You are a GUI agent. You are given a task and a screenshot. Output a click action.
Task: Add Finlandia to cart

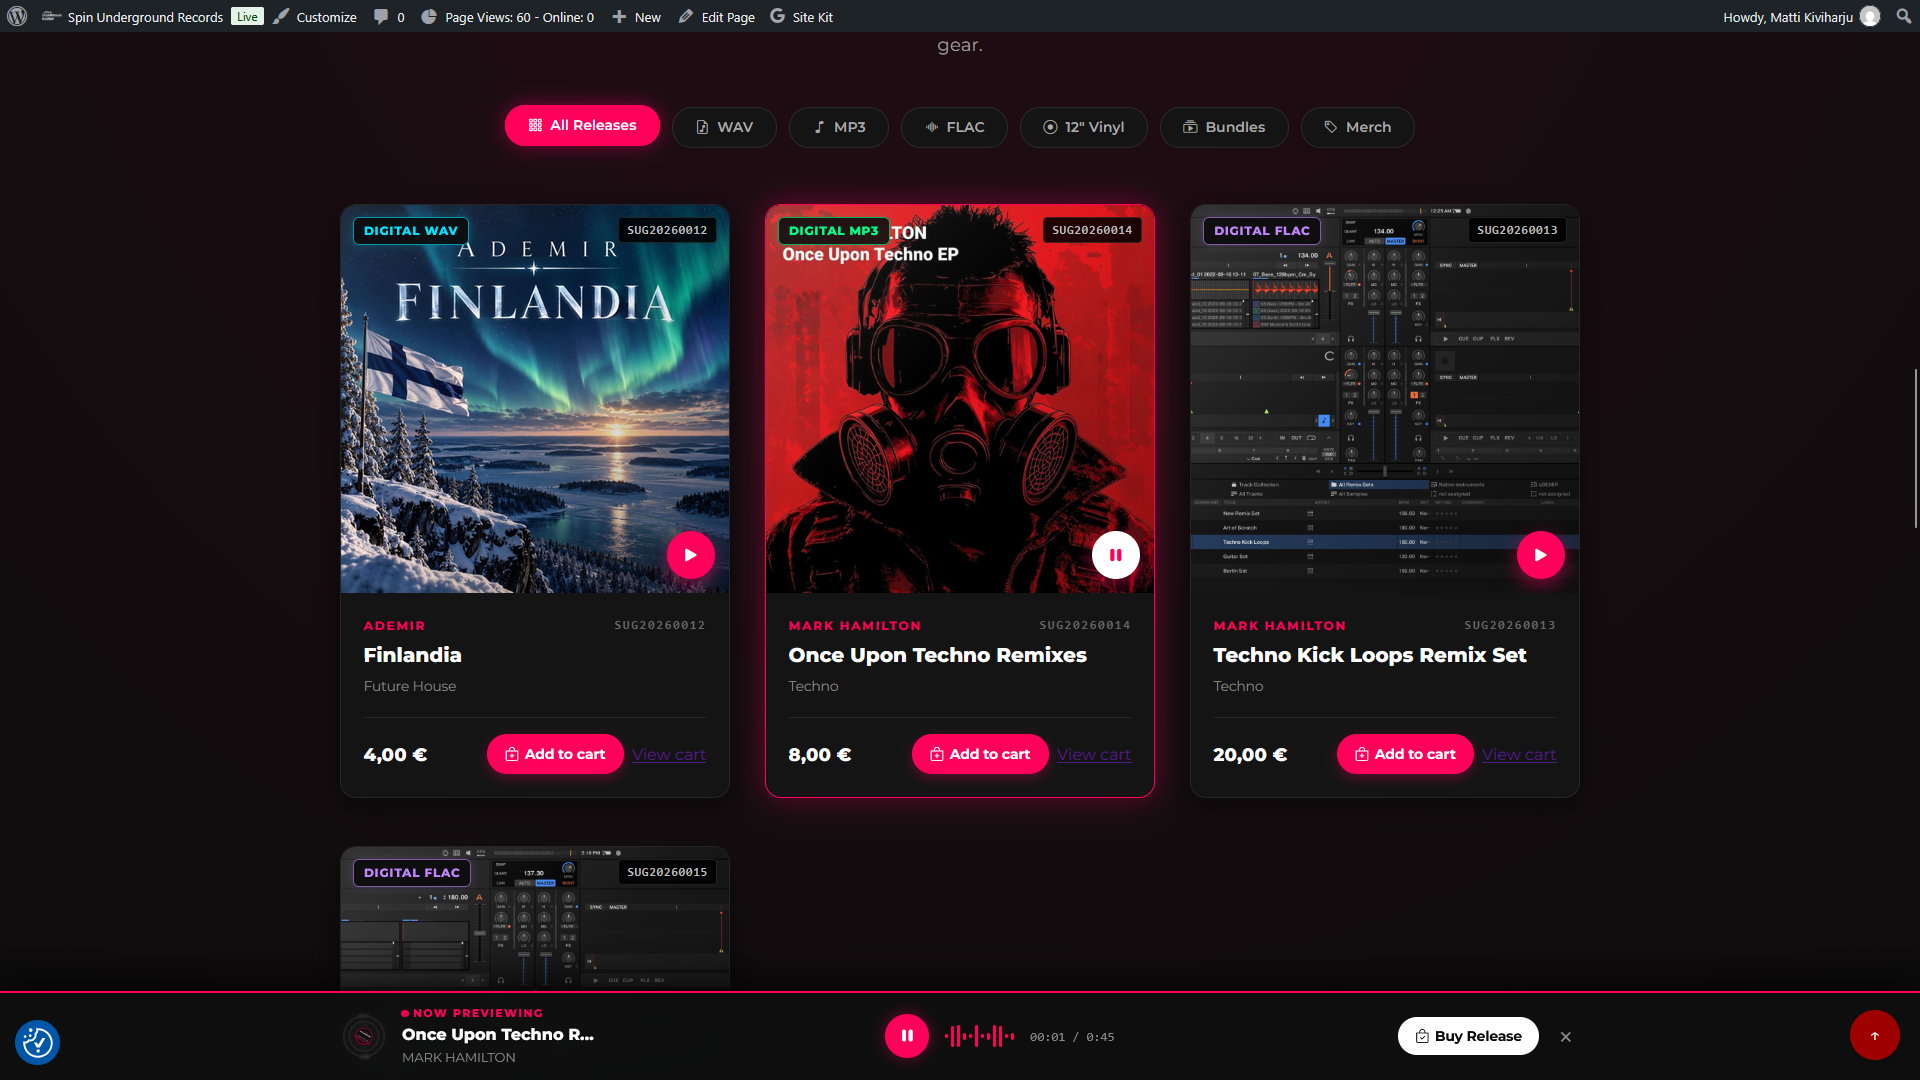coord(555,754)
